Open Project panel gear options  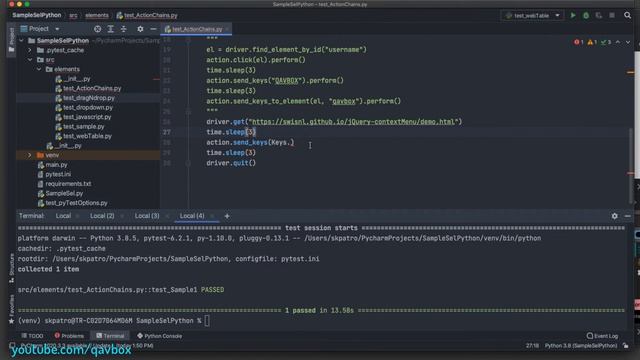pos(140,29)
